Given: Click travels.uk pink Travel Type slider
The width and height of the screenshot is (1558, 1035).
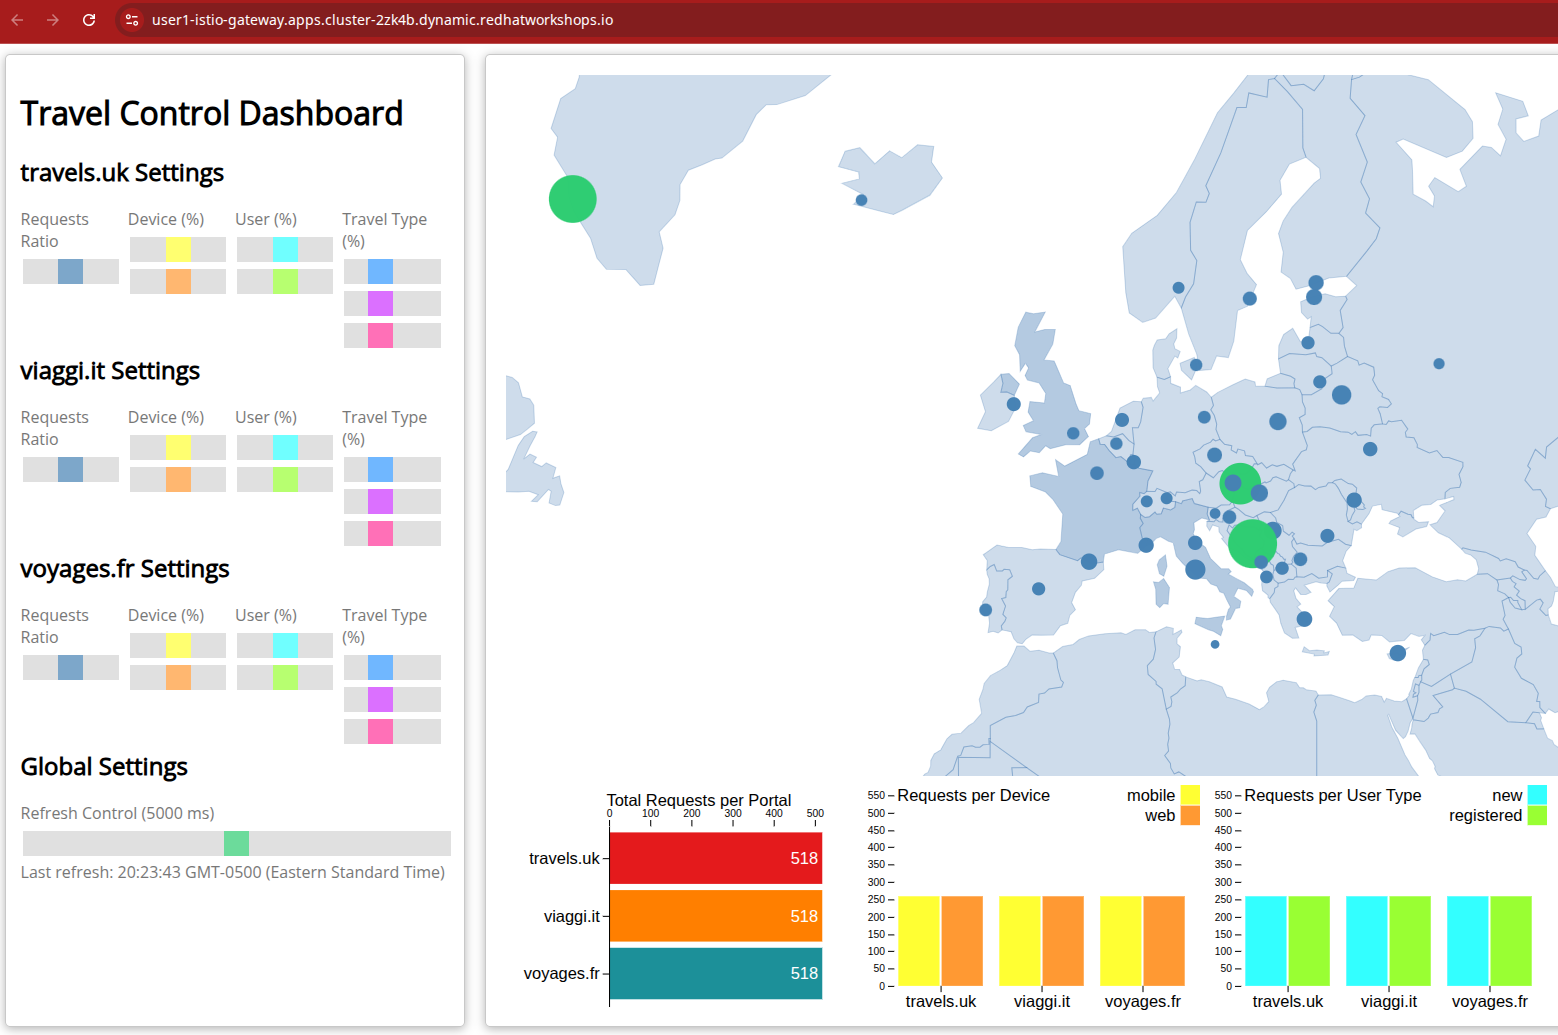Looking at the screenshot, I should (x=380, y=335).
